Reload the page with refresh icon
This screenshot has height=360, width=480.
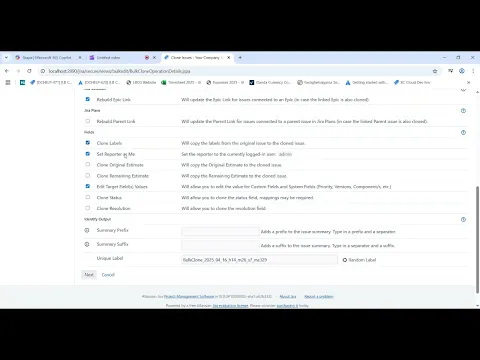(x=29, y=71)
